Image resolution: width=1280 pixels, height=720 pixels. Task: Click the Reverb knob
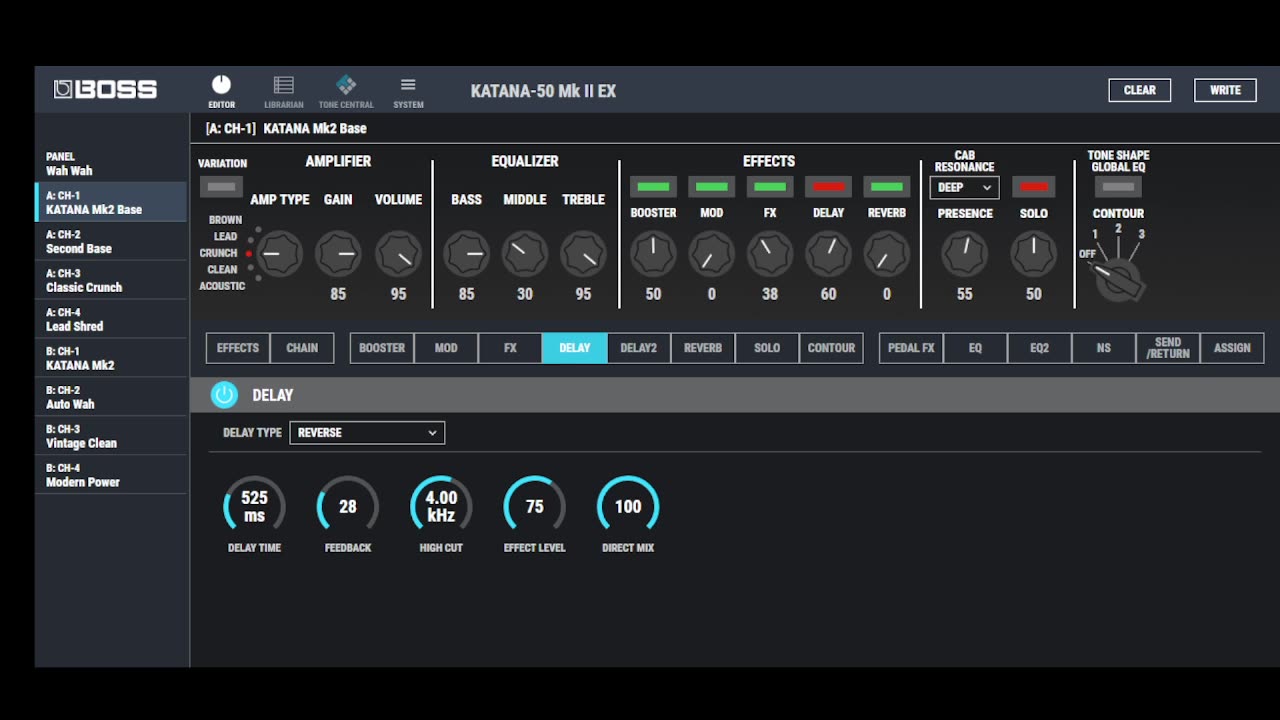886,254
